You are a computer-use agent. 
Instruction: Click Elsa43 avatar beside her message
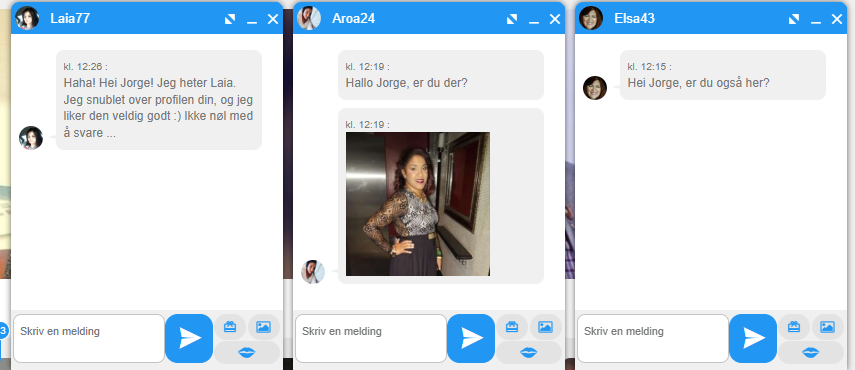(595, 88)
